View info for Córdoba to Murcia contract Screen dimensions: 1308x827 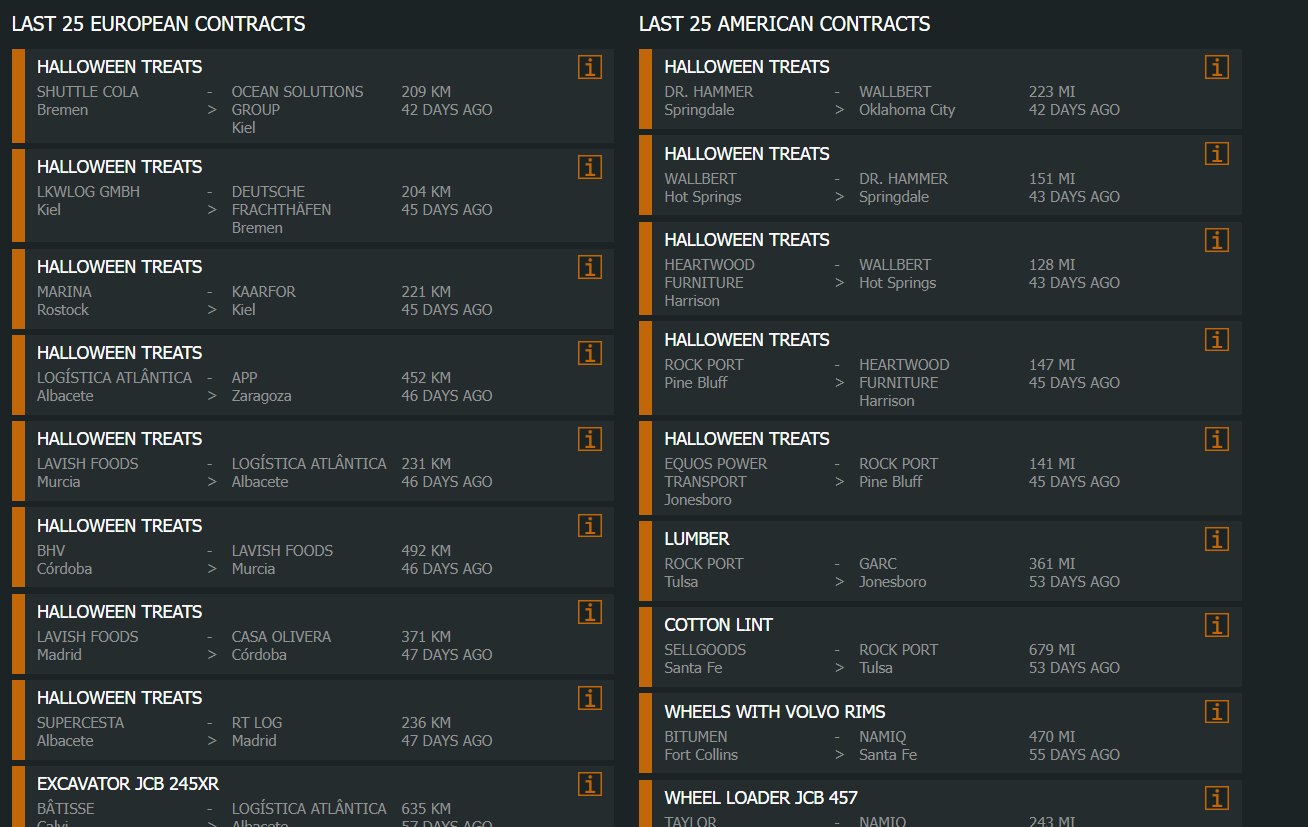[x=590, y=526]
